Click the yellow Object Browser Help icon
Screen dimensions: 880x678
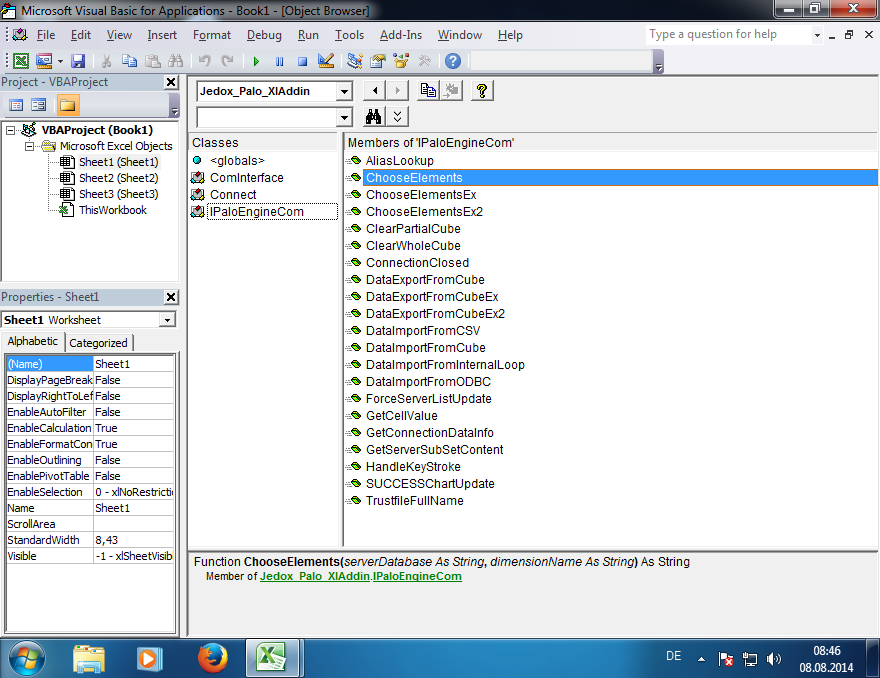point(482,90)
